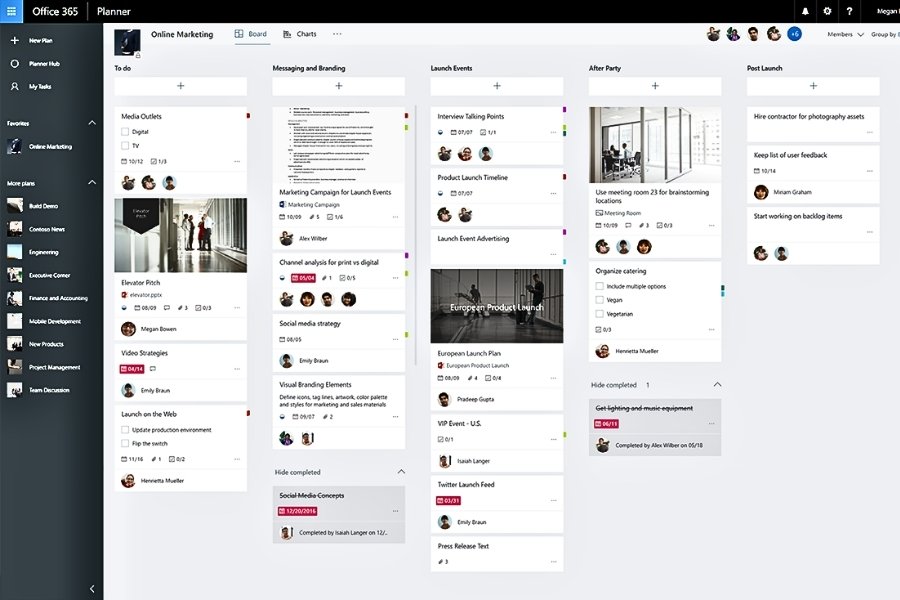
Task: Create a new plan via the New Plan icon
Action: point(16,40)
